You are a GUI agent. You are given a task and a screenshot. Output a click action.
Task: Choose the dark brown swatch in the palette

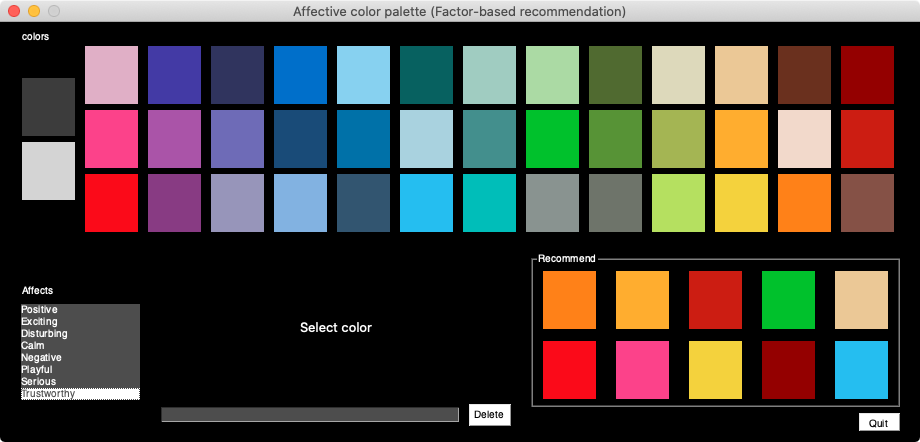[804, 75]
